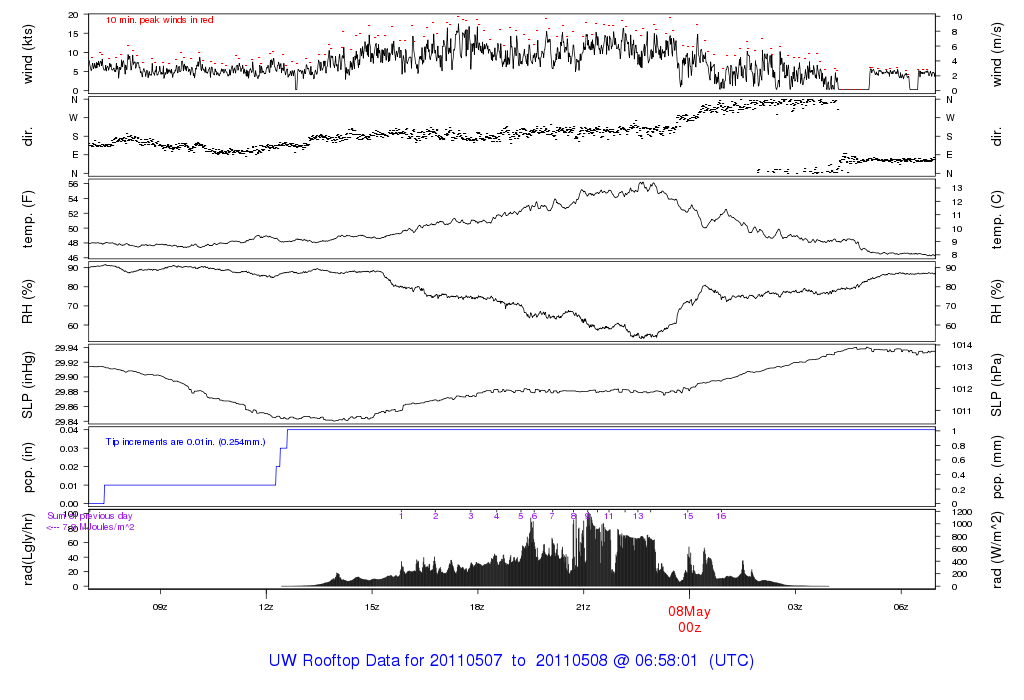Select the '29.84' pressure tick value
The image size is (1024, 700).
[67, 422]
